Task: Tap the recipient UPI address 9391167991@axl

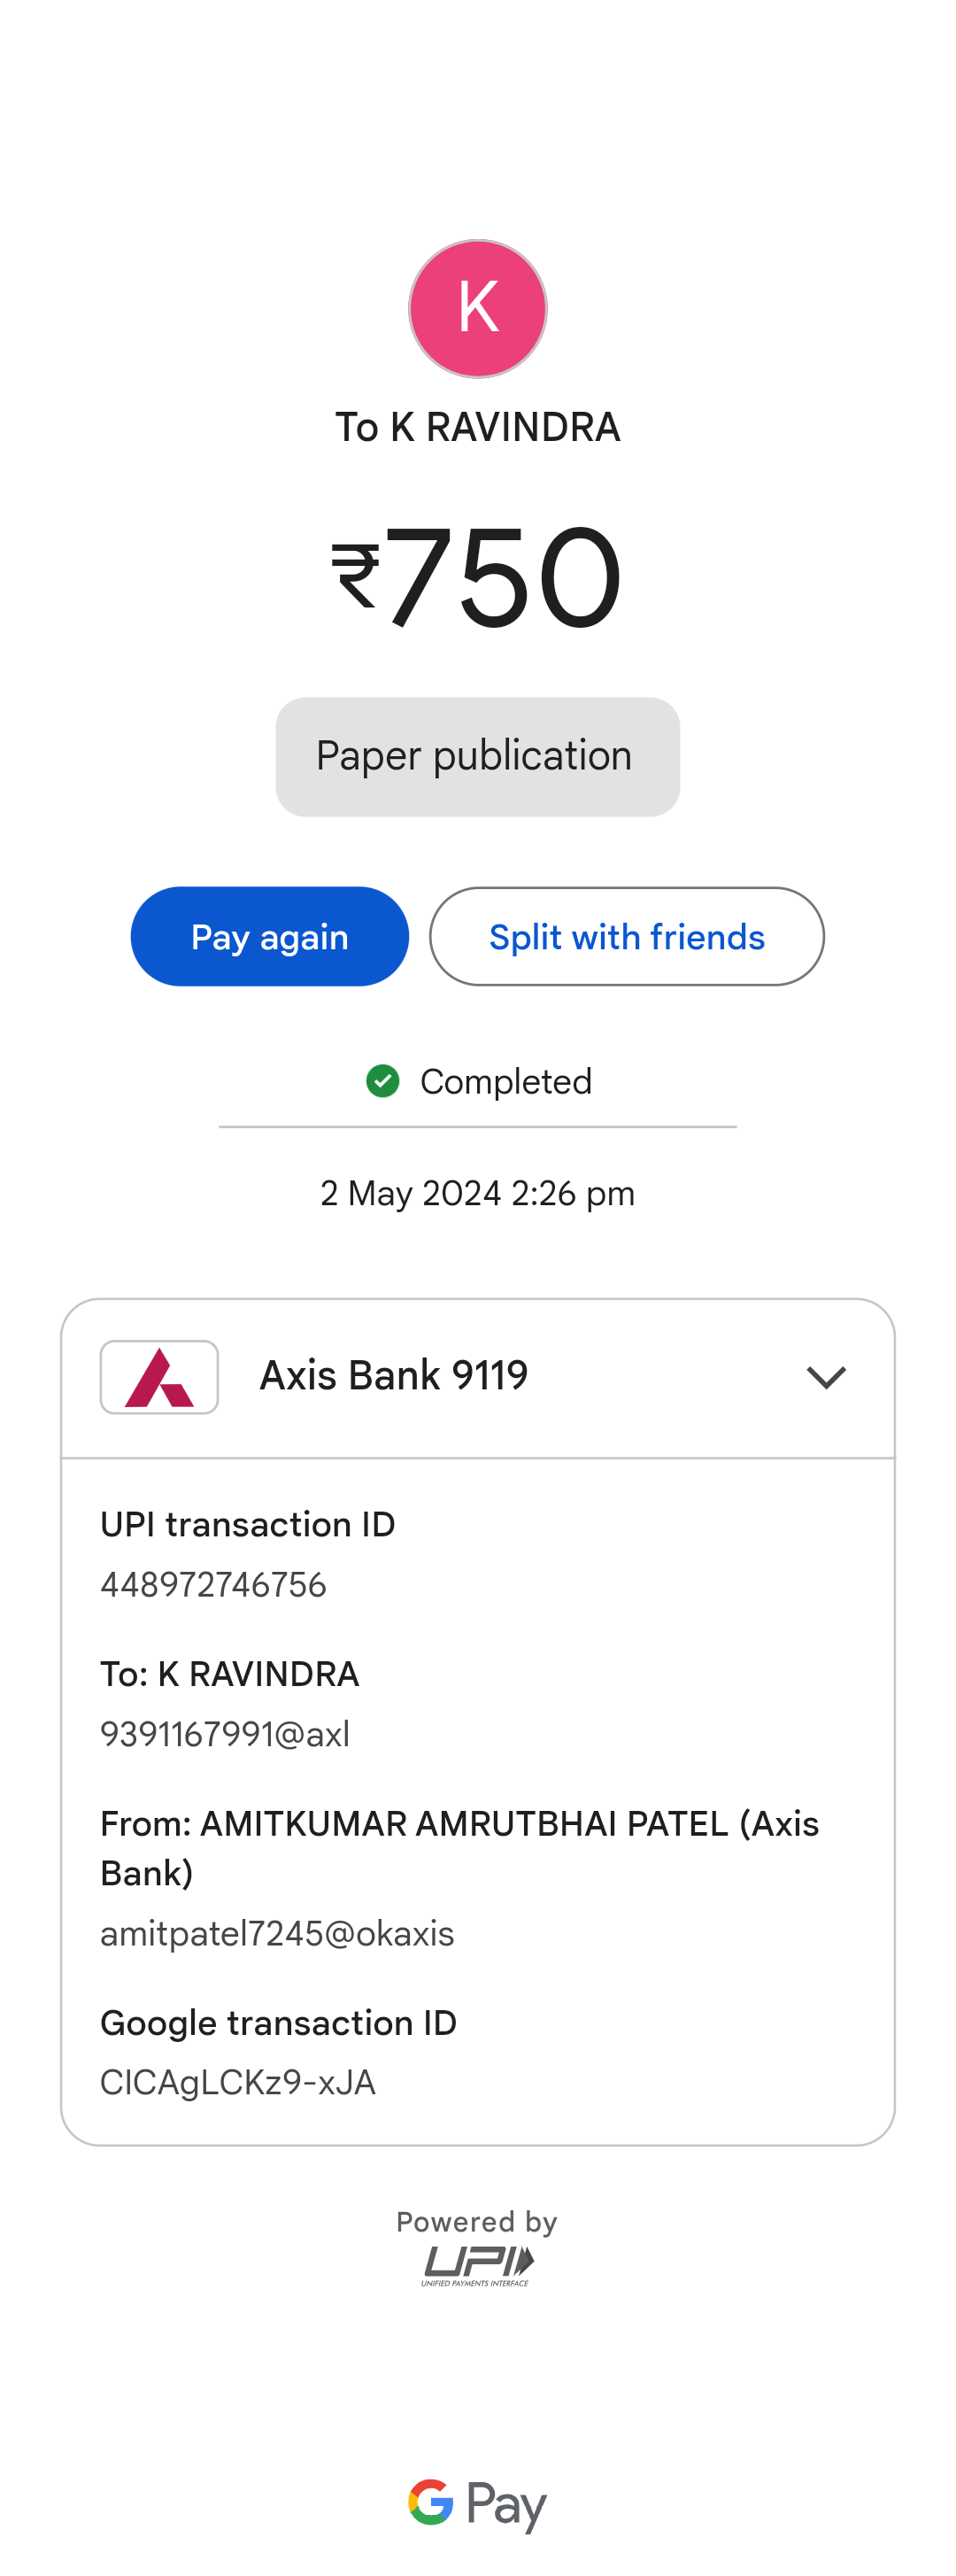Action: 225,1734
